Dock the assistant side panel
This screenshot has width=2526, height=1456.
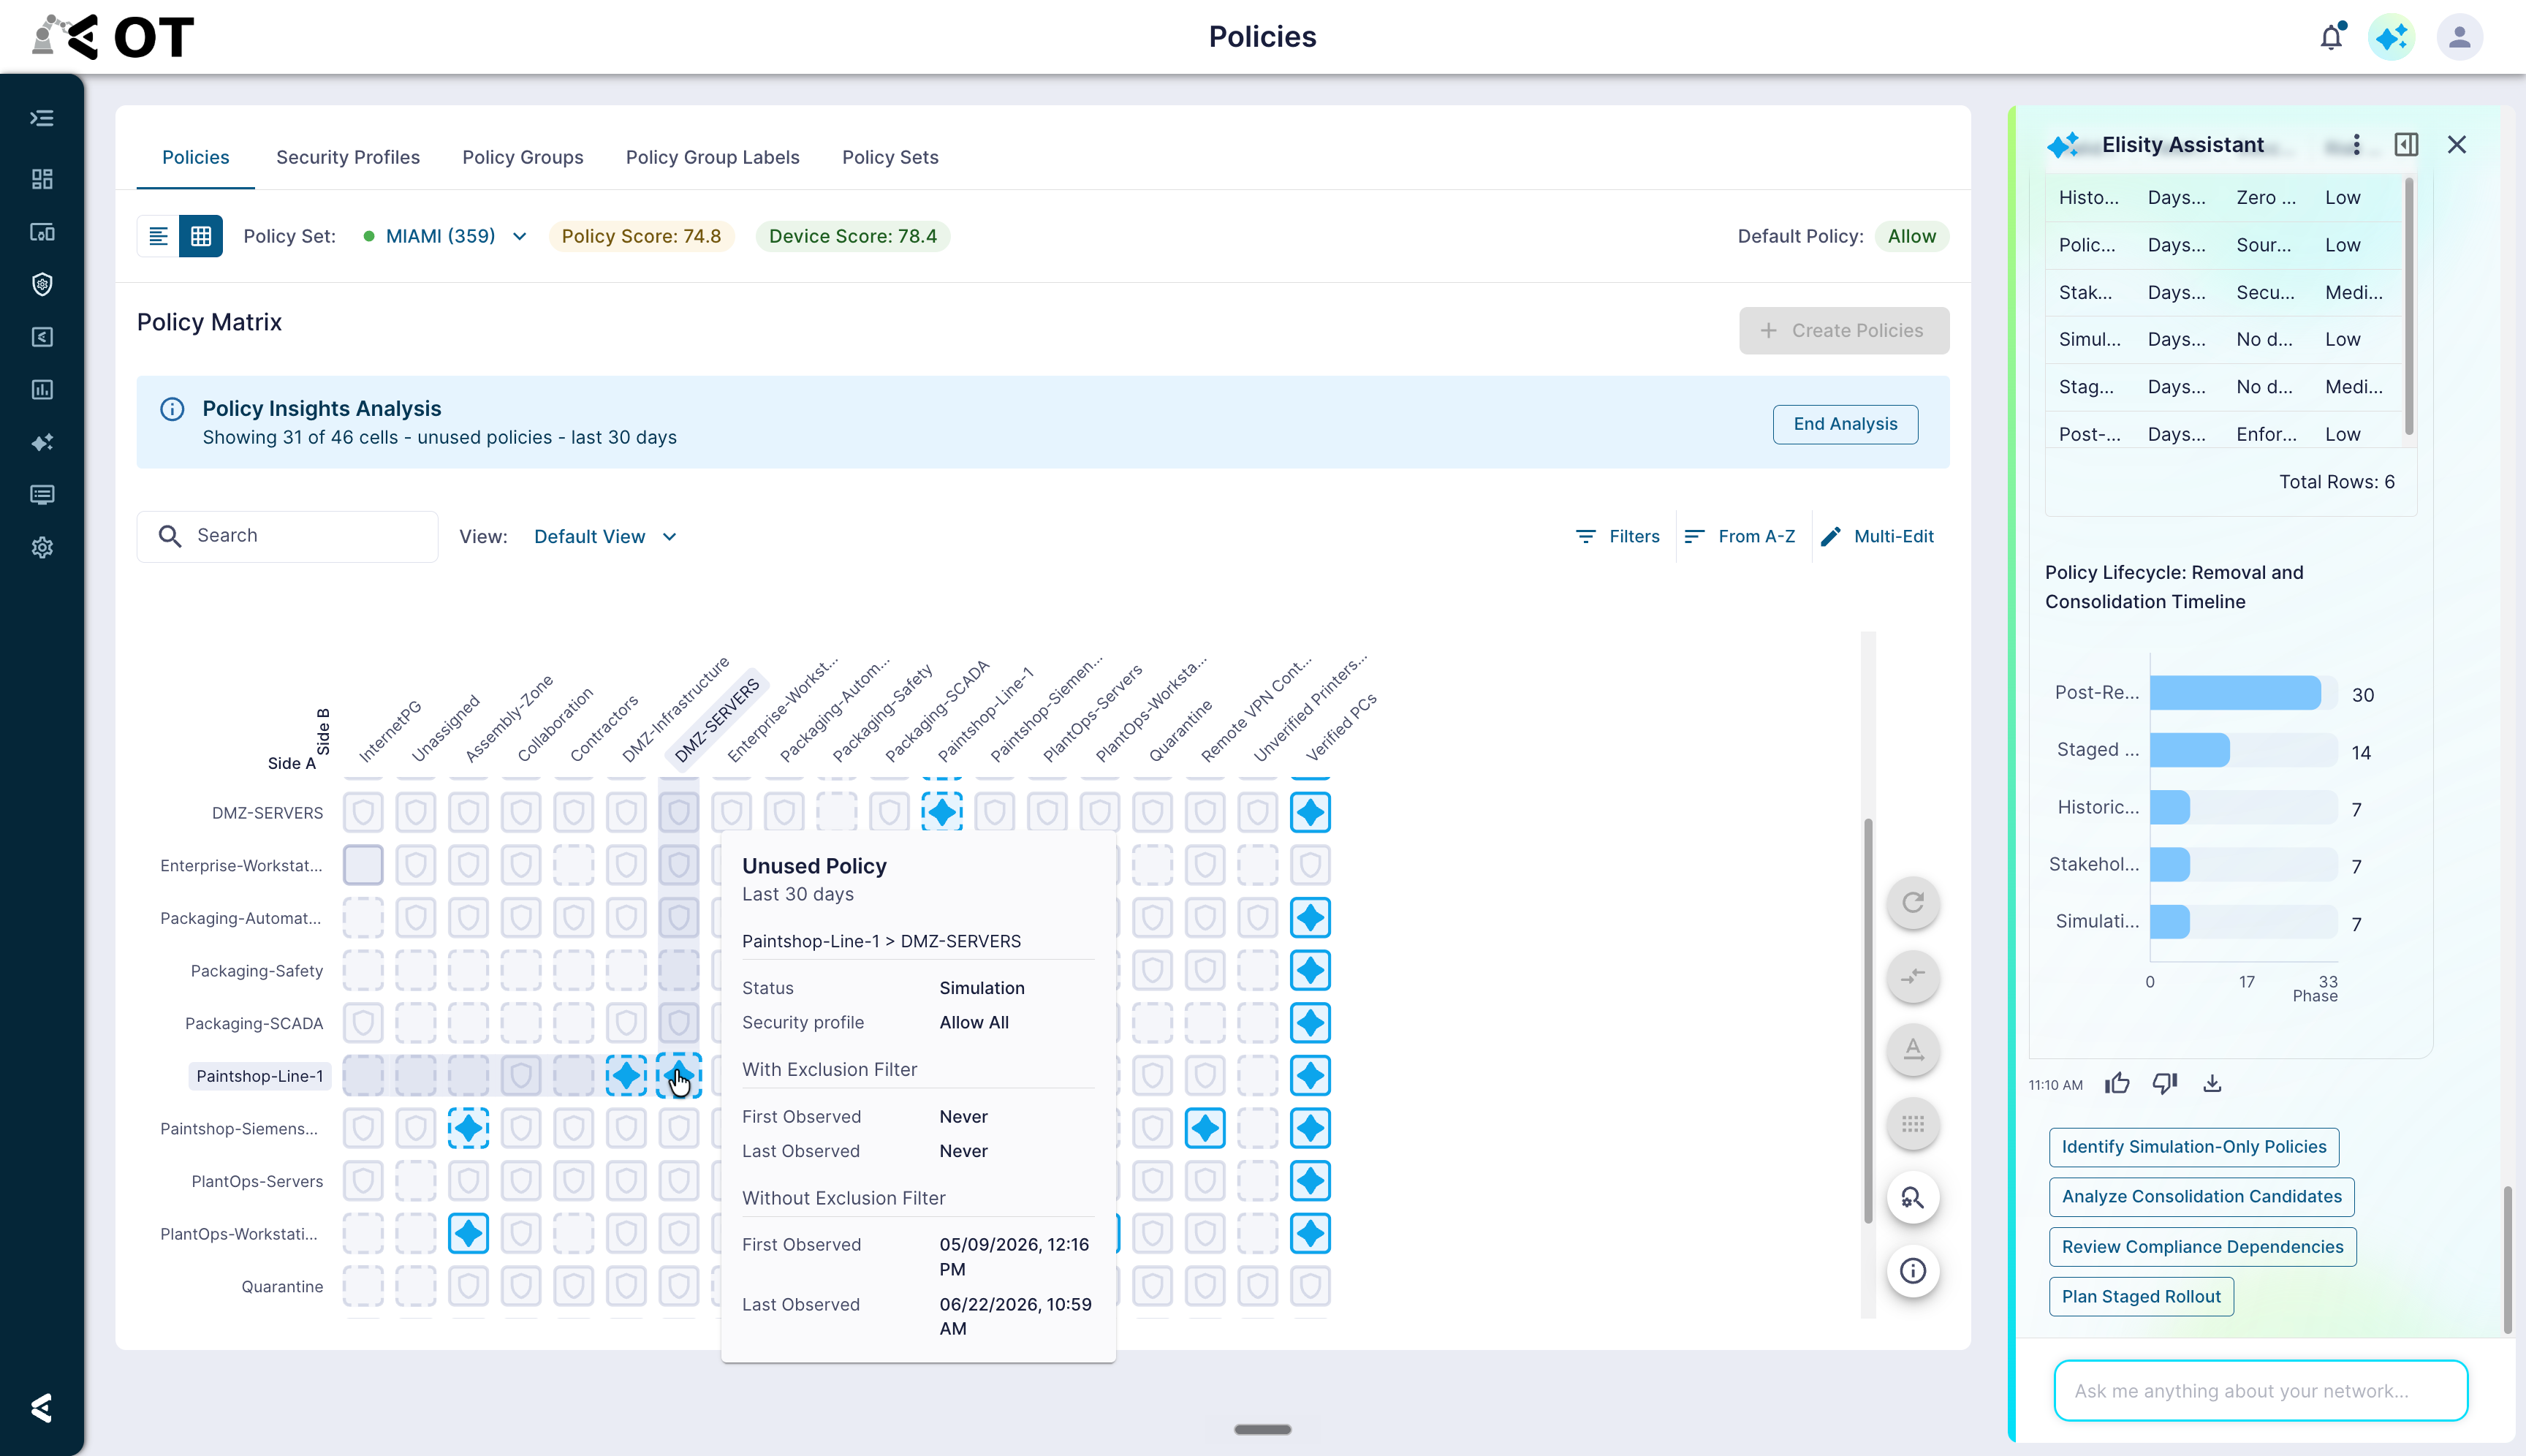pyautogui.click(x=2407, y=145)
